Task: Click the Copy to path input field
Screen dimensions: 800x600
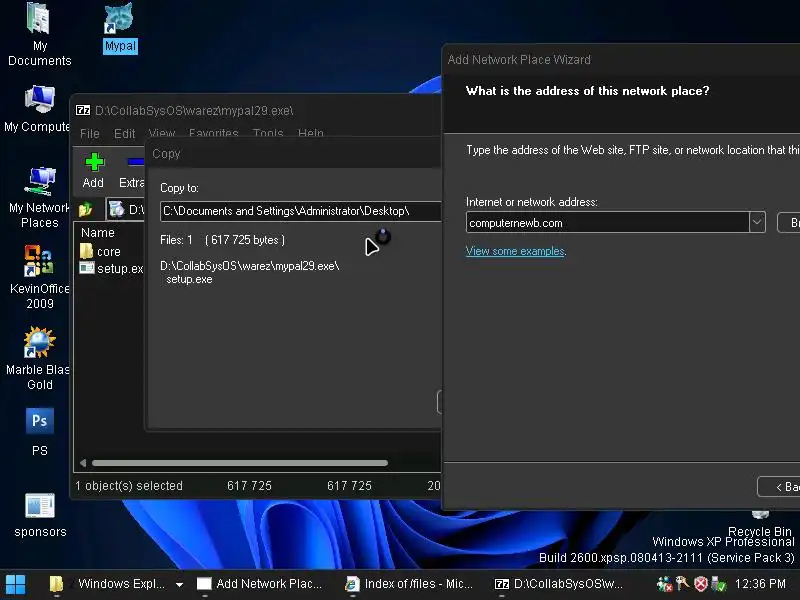Action: coord(301,211)
